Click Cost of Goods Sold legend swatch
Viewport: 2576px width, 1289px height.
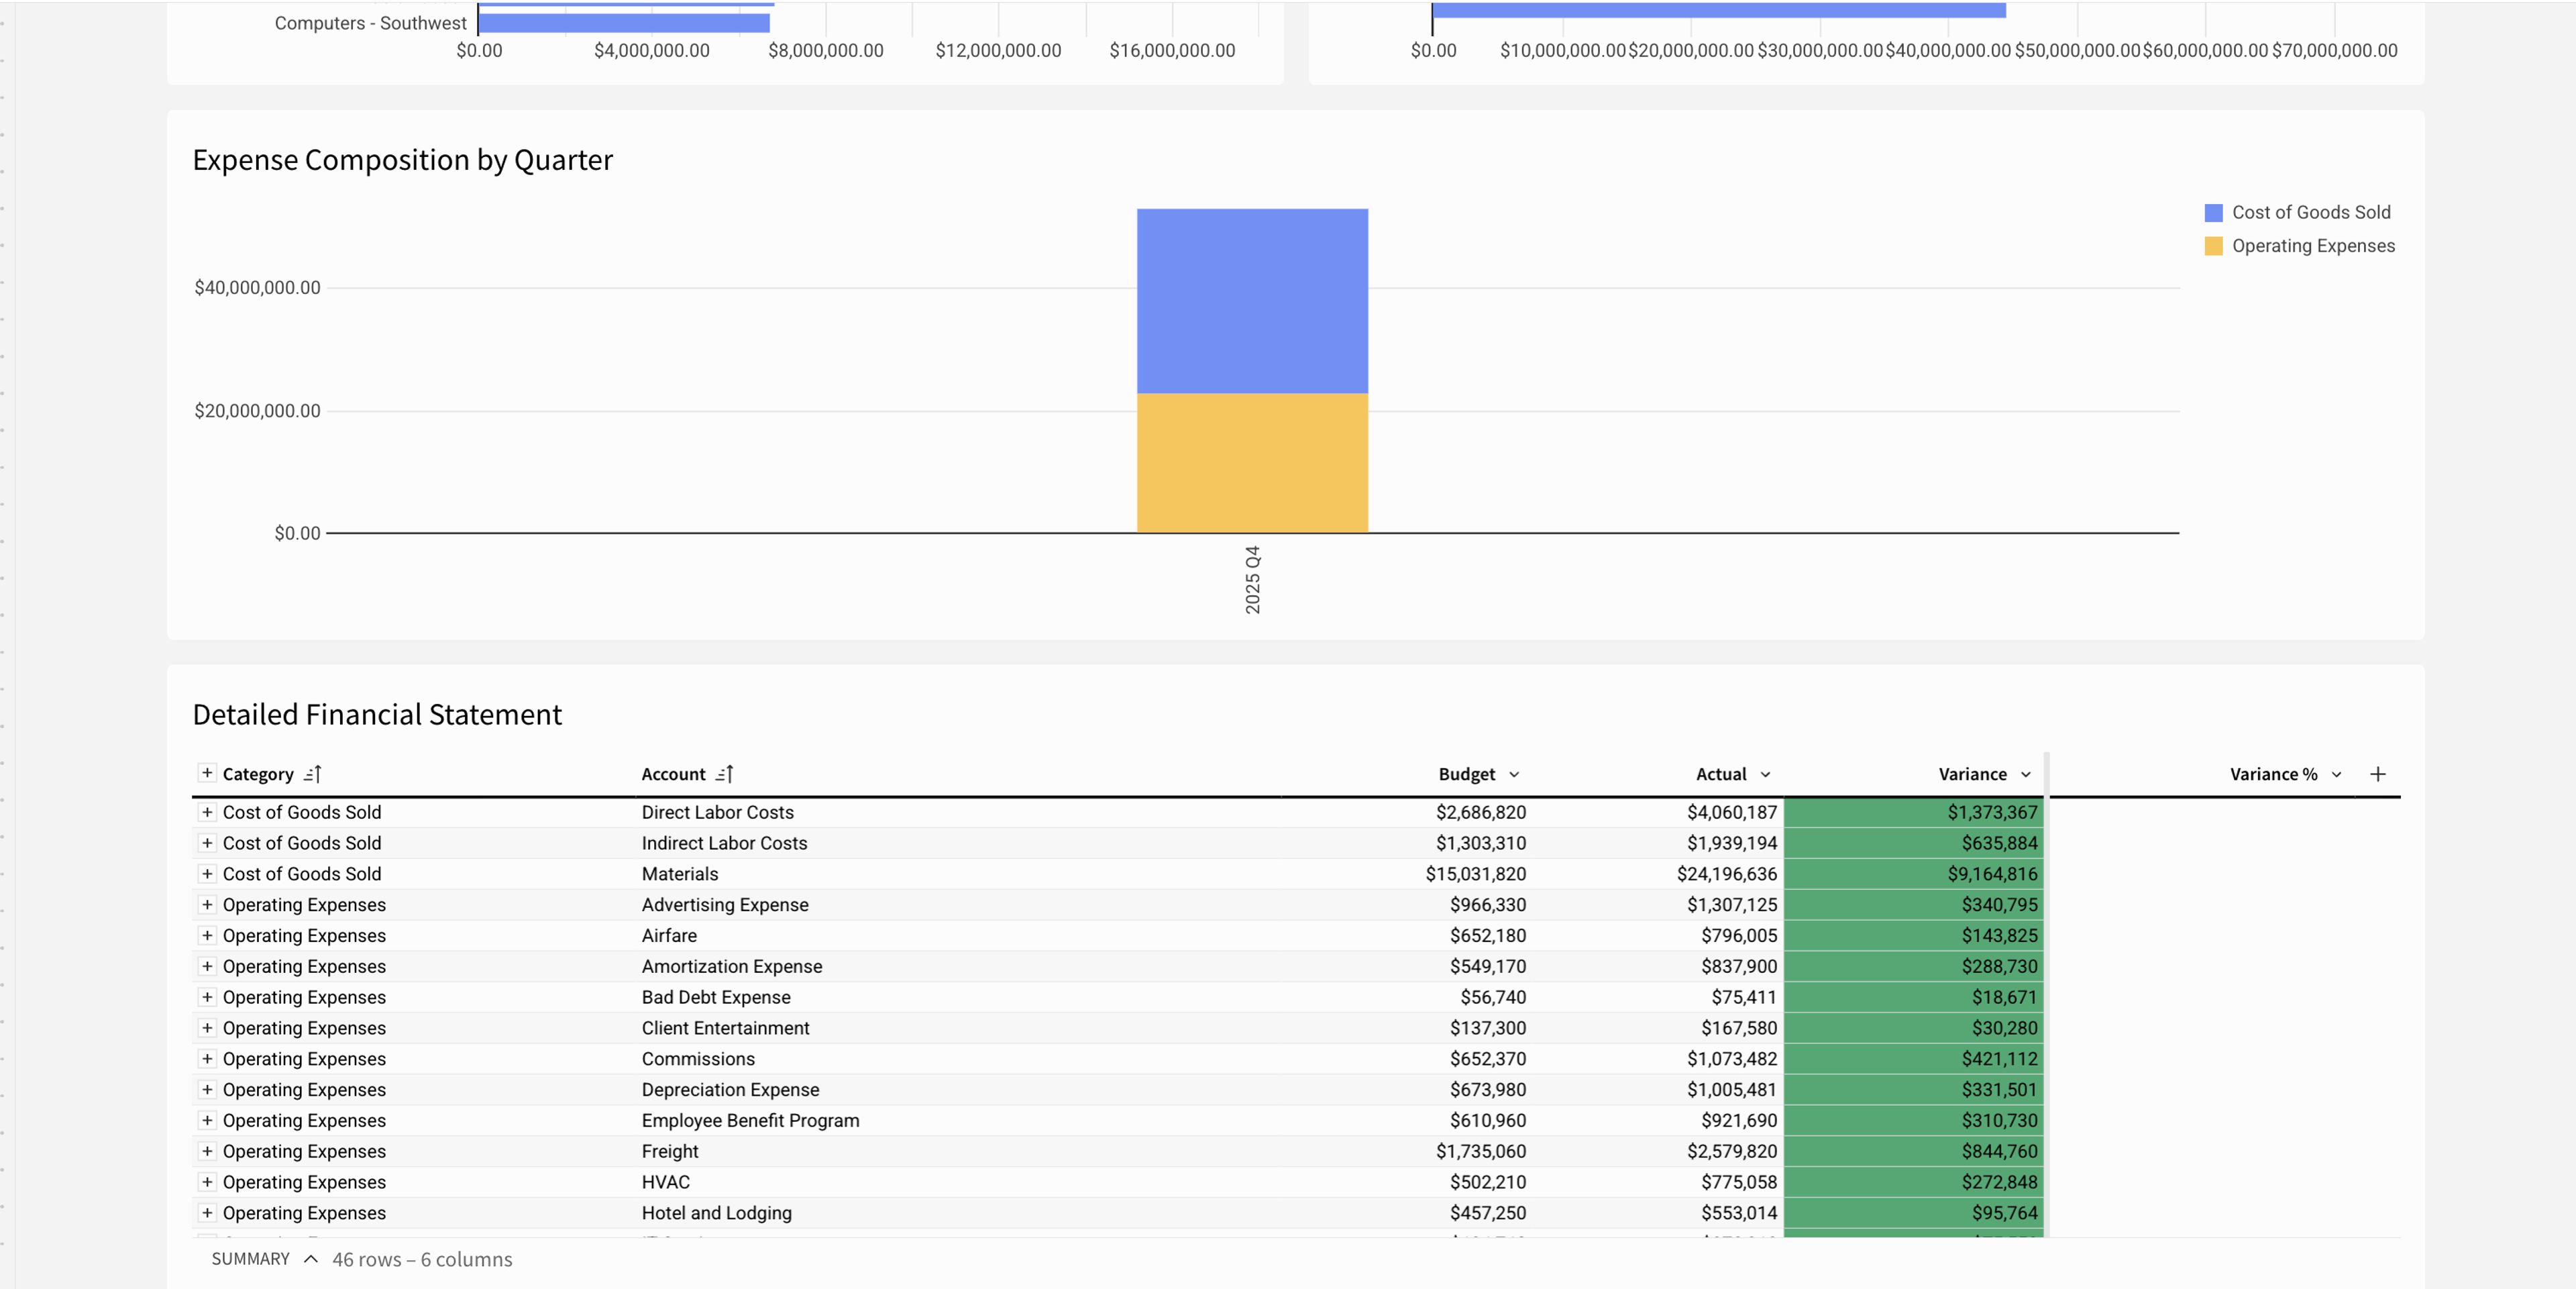point(2213,212)
